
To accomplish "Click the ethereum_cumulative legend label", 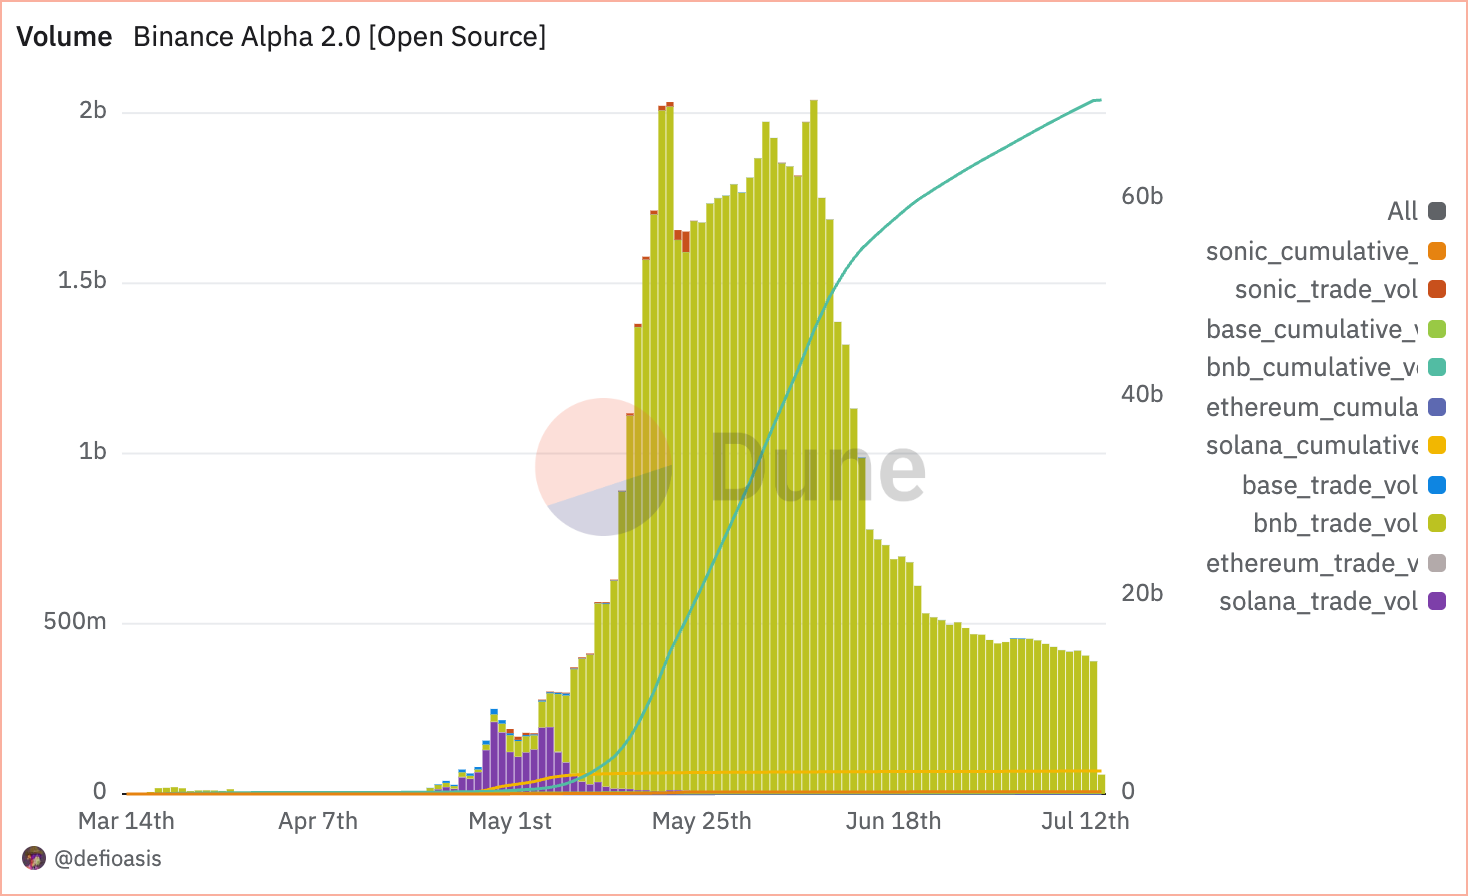I will coord(1312,407).
